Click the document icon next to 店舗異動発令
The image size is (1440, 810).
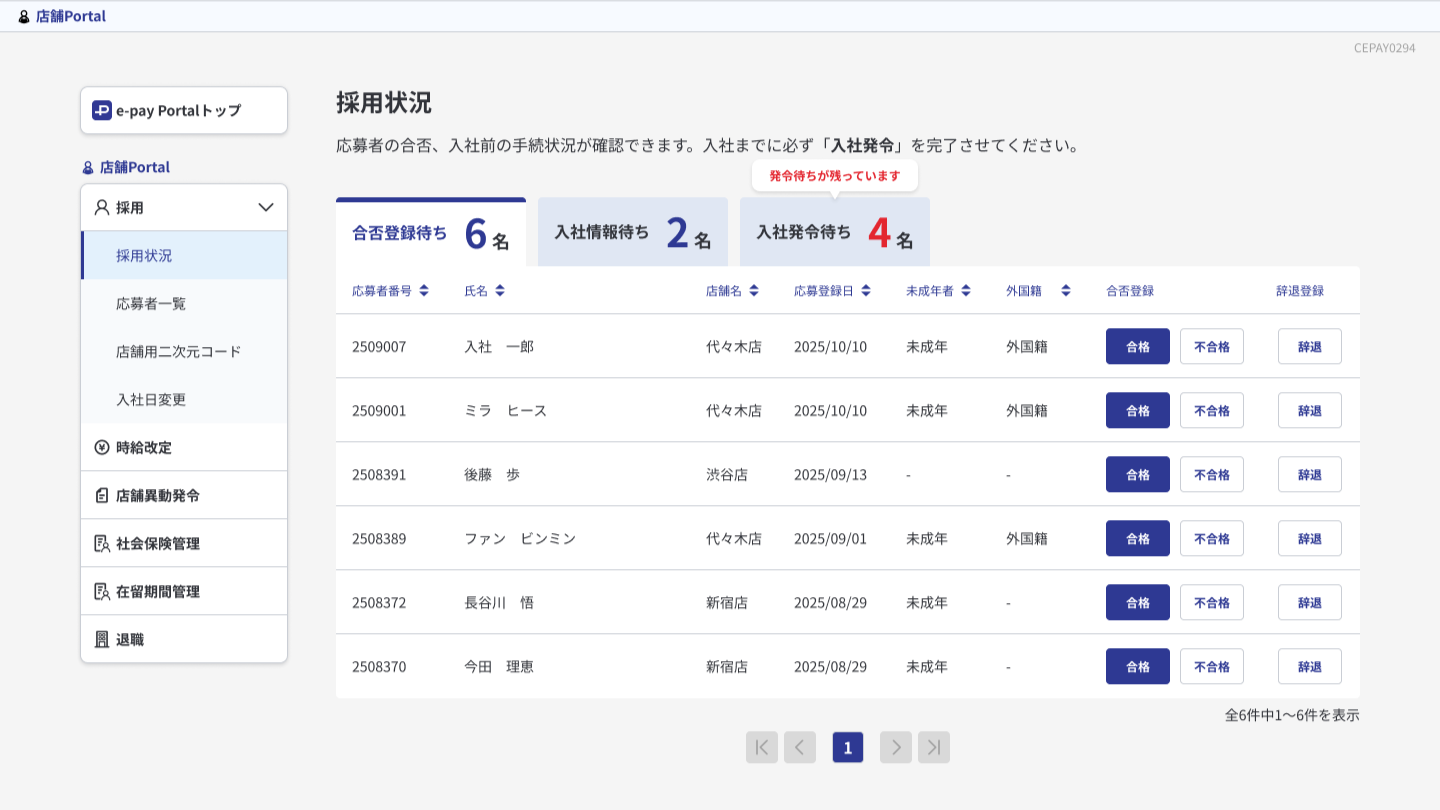[101, 495]
